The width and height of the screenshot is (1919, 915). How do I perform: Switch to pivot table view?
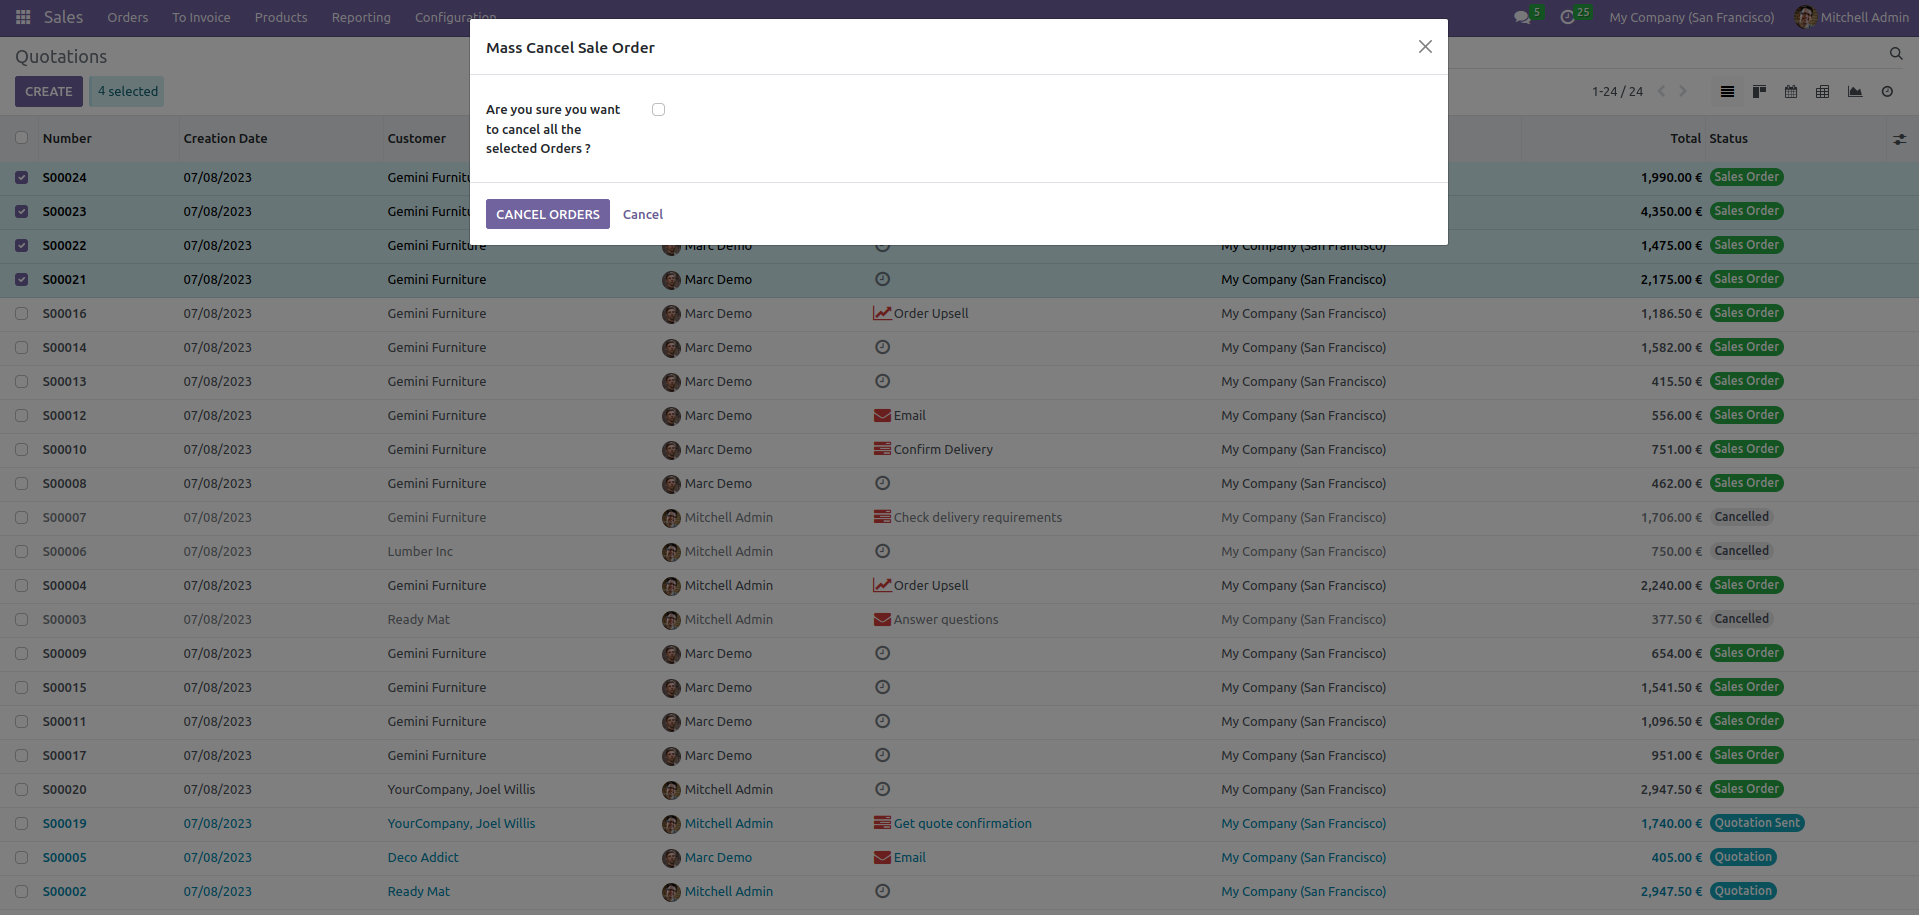click(1823, 91)
